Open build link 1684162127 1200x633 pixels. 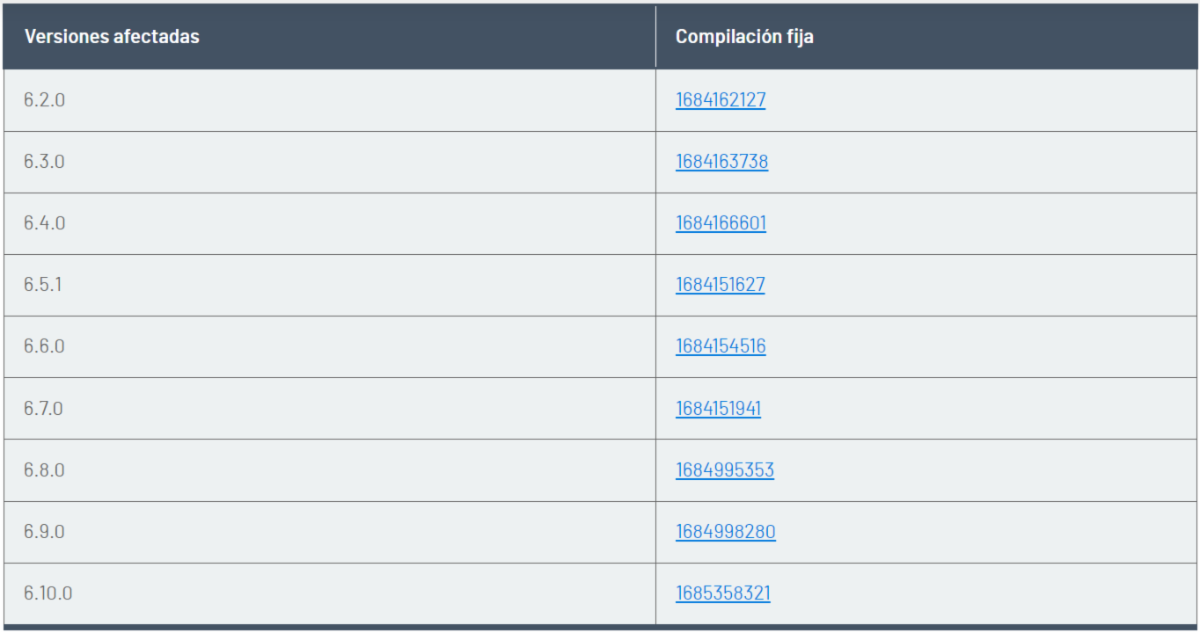click(720, 100)
